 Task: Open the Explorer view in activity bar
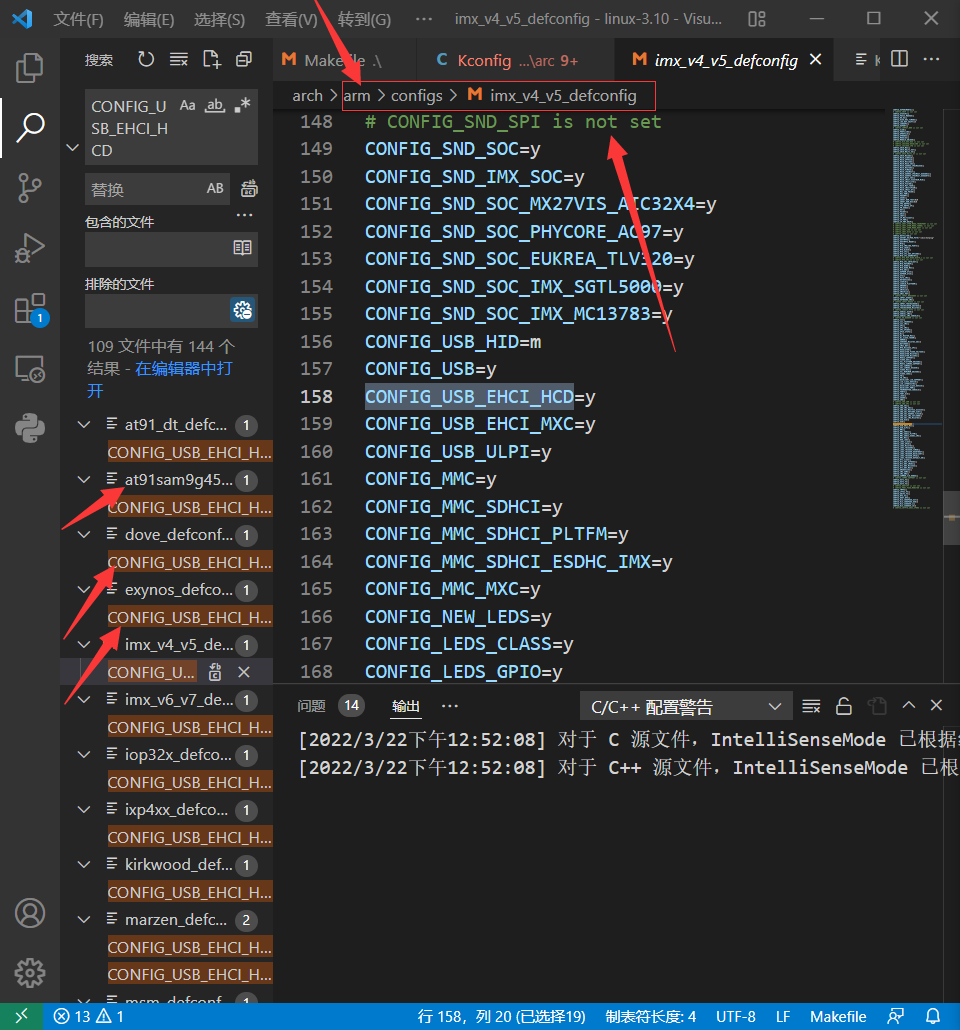[30, 68]
